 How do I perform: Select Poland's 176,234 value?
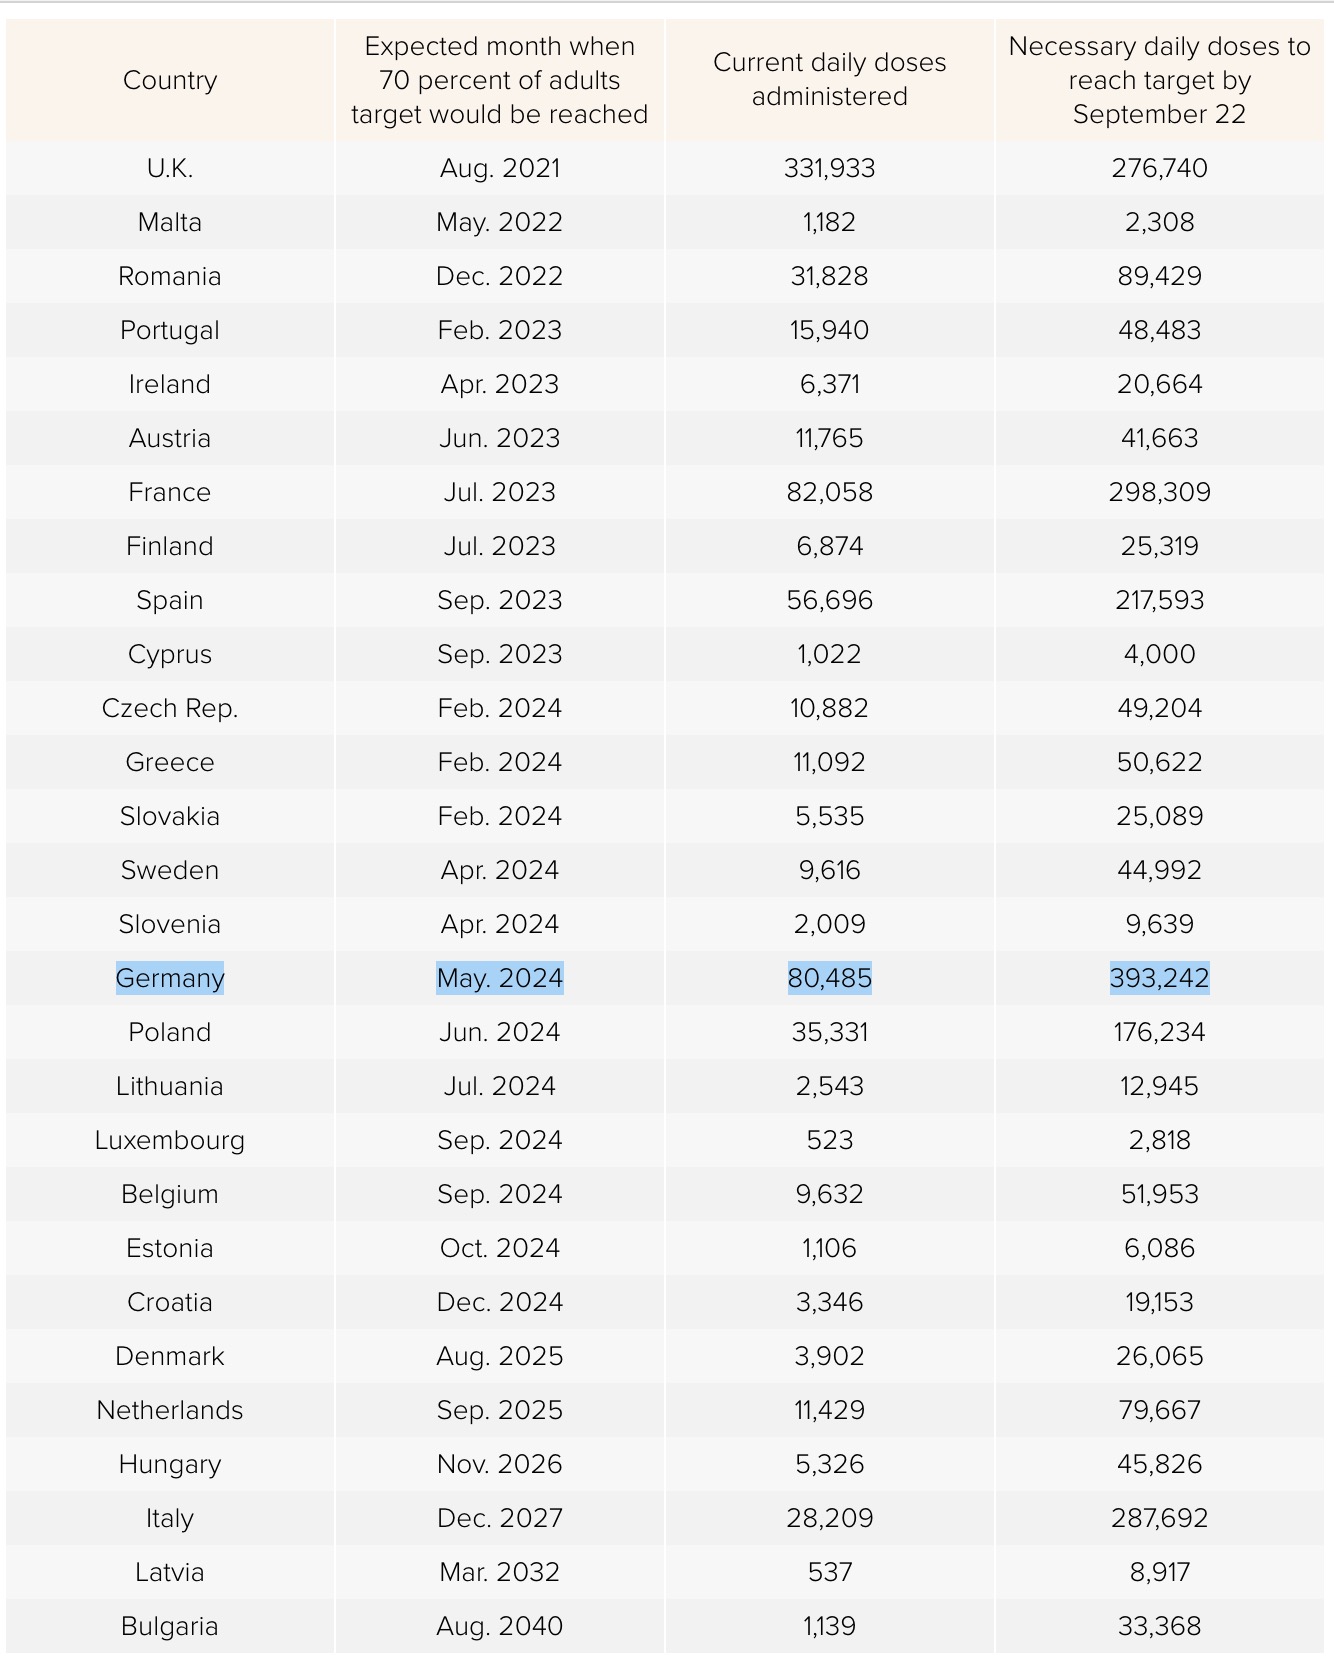point(1160,1032)
